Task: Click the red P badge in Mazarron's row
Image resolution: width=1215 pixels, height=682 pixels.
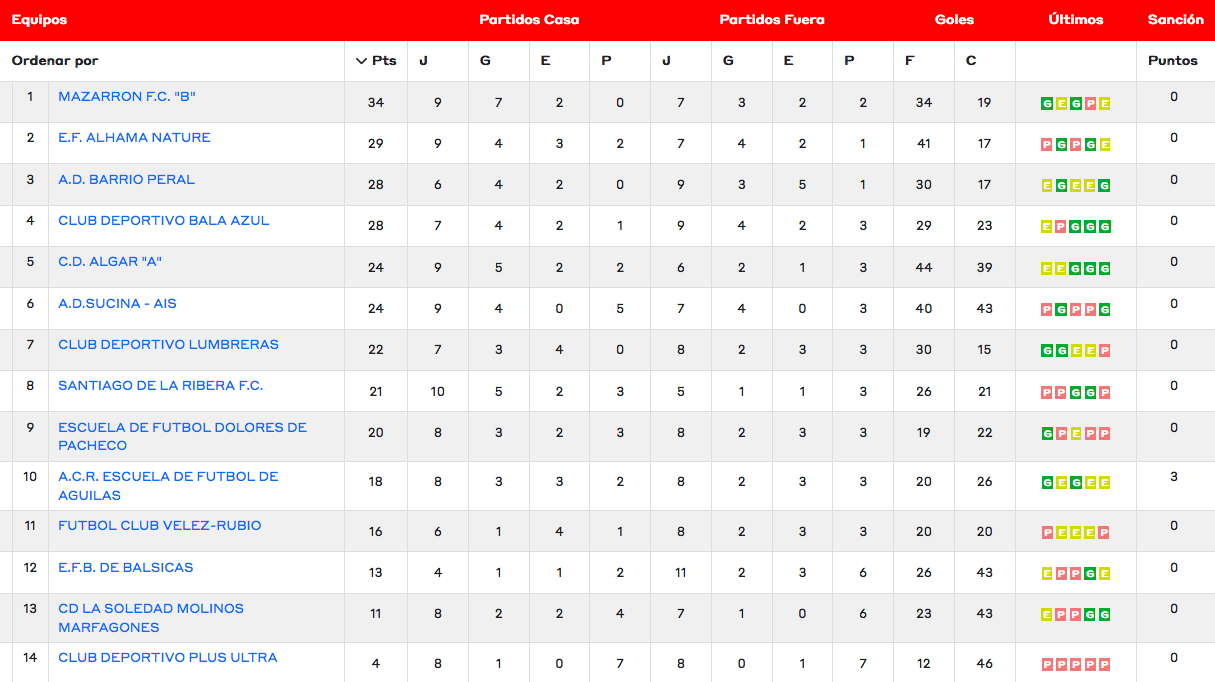Action: [x=1090, y=103]
